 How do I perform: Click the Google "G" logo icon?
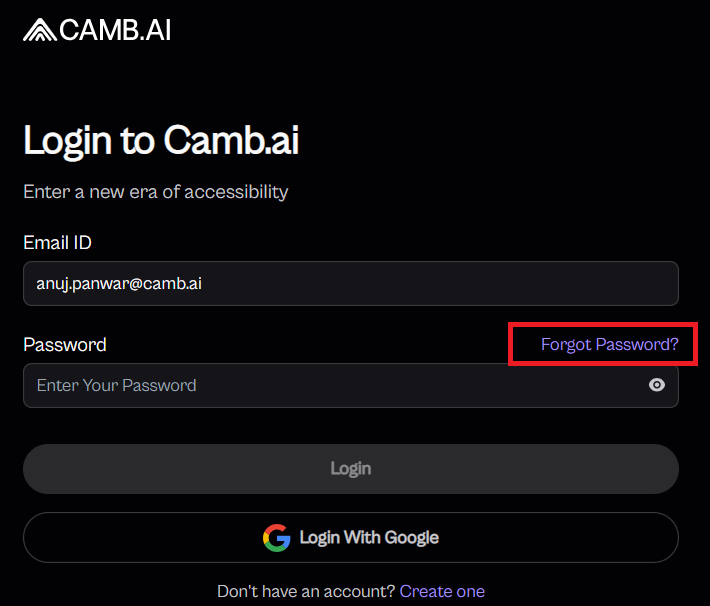click(277, 538)
